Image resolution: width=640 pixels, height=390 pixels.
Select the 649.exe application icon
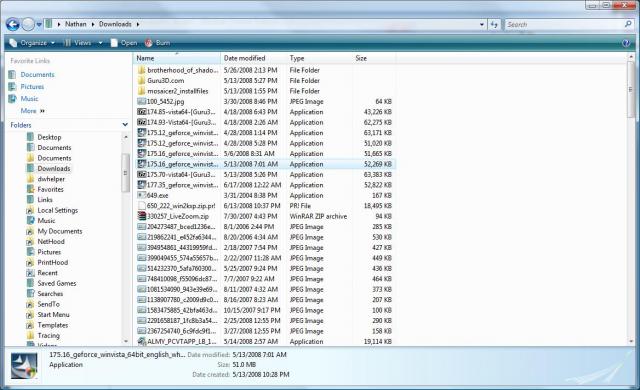pyautogui.click(x=142, y=195)
